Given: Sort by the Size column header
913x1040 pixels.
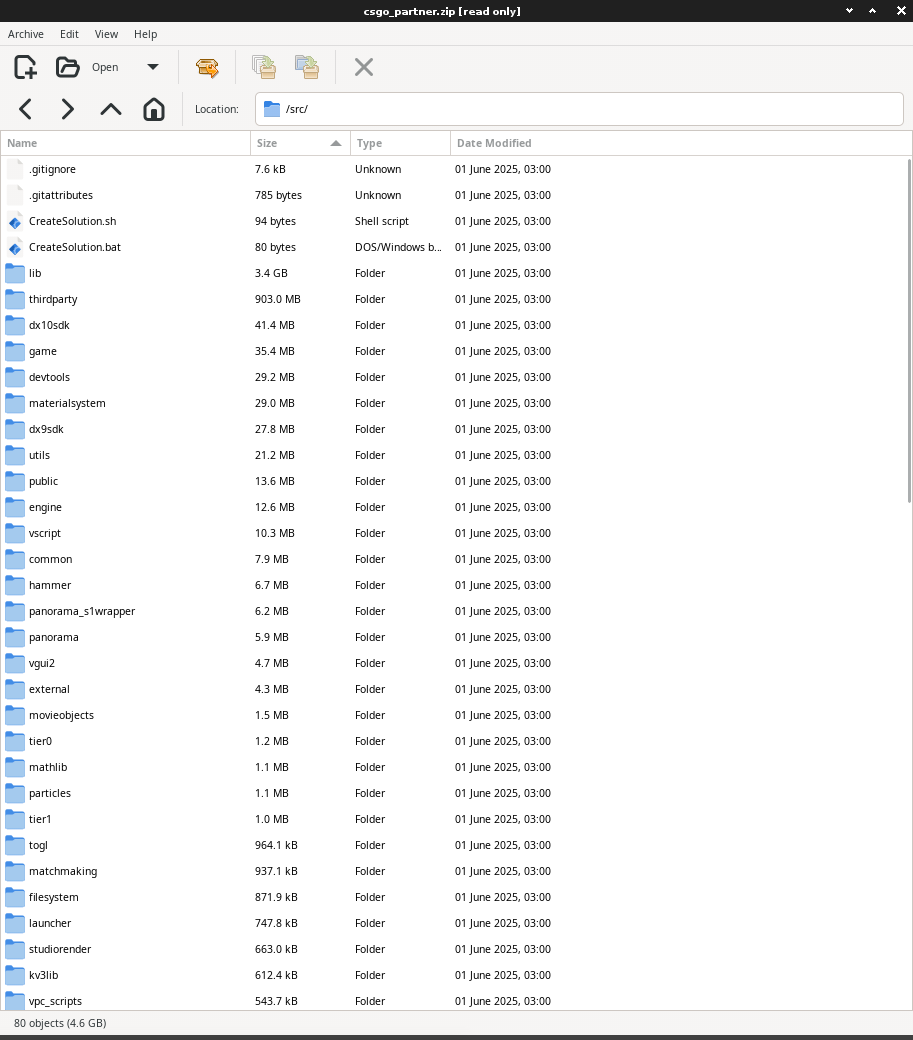Looking at the screenshot, I should pyautogui.click(x=300, y=143).
